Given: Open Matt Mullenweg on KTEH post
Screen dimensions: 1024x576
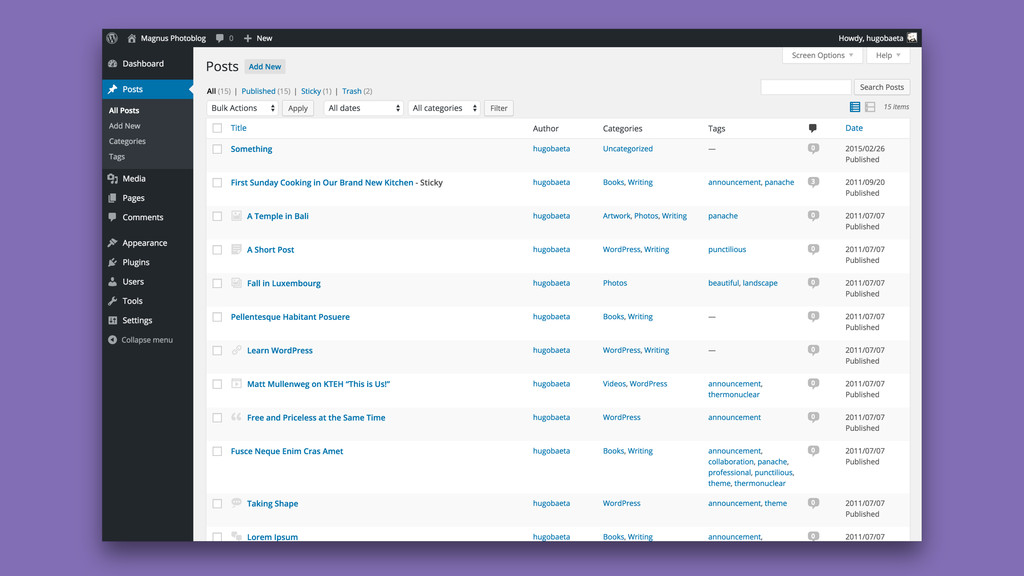Looking at the screenshot, I should click(x=318, y=384).
